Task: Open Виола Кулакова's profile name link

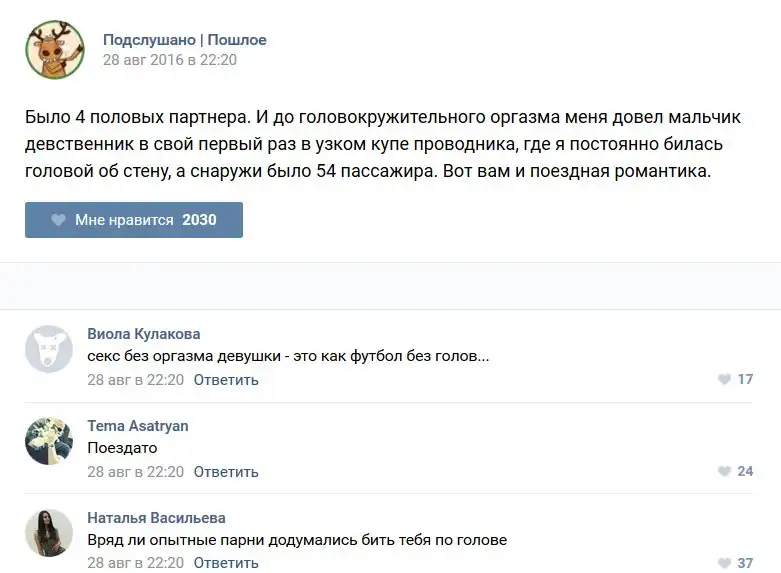Action: click(143, 334)
